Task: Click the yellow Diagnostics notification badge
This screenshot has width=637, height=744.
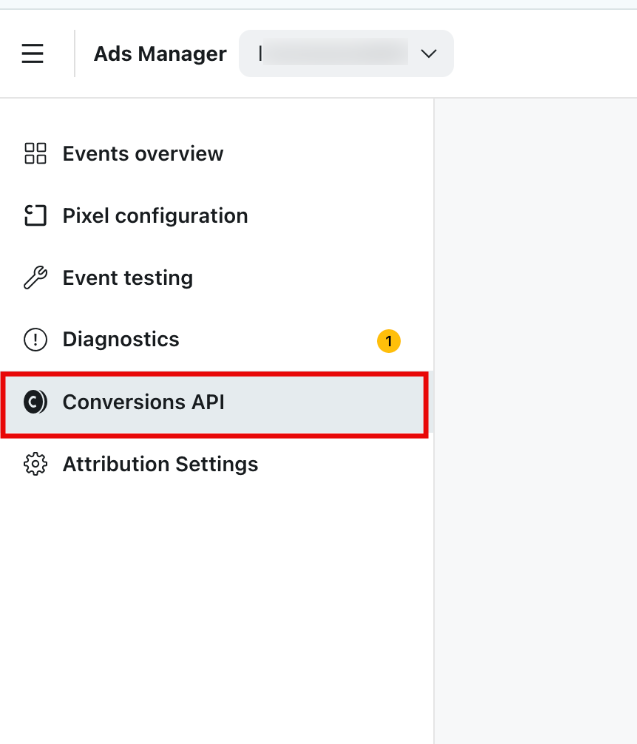Action: point(389,341)
